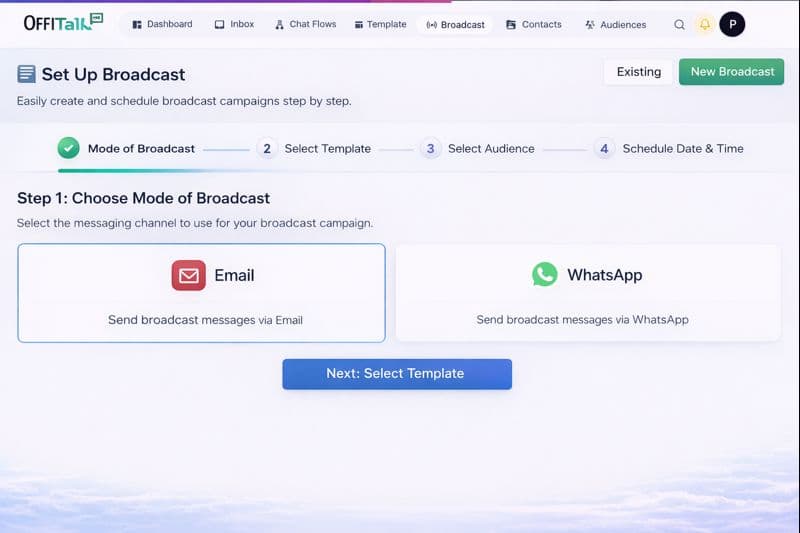Click the Select Audience step label
The width and height of the screenshot is (800, 533).
pos(491,148)
